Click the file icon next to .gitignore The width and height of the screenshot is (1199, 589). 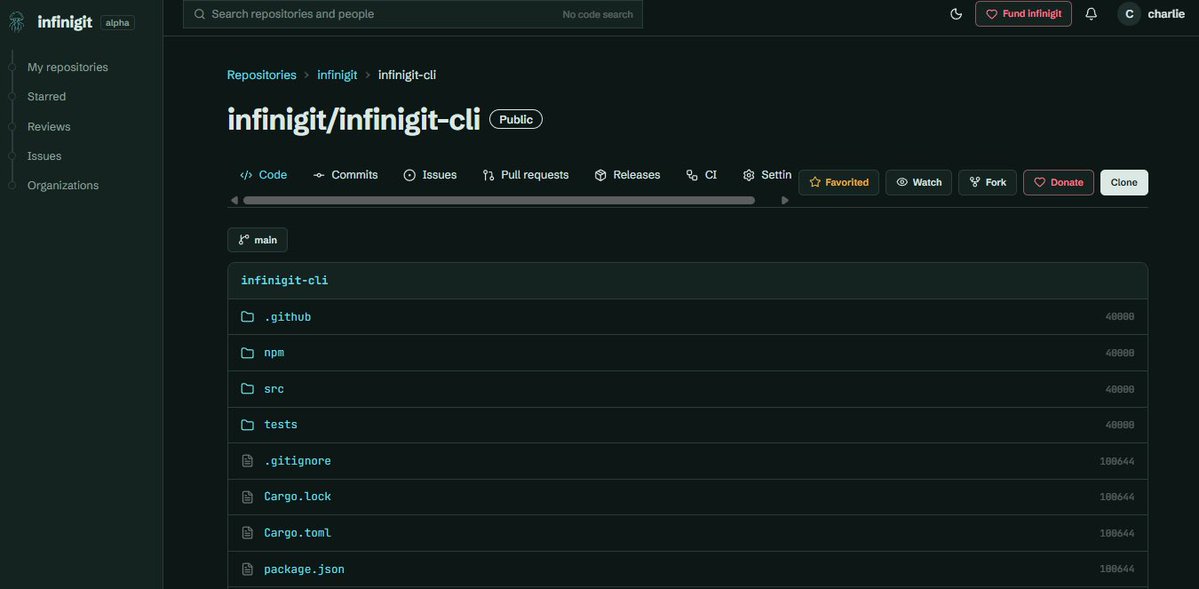click(247, 460)
